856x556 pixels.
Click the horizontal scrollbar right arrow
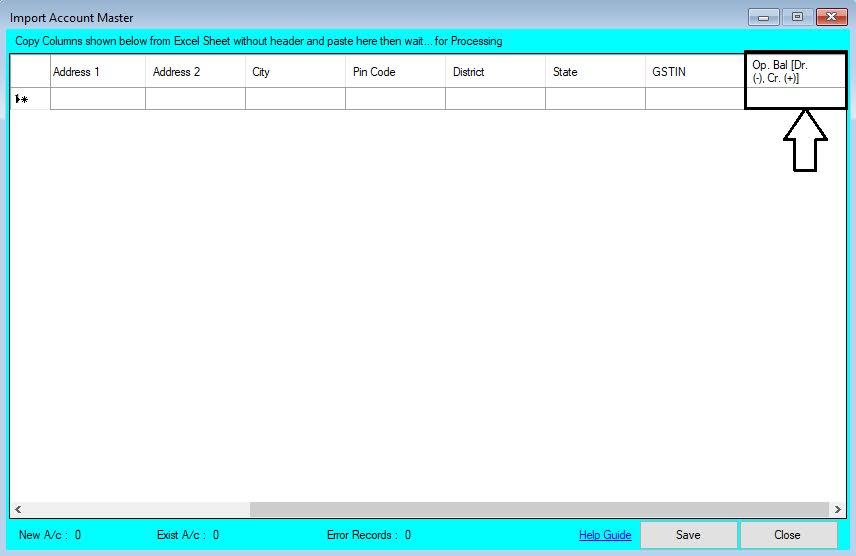pyautogui.click(x=837, y=509)
